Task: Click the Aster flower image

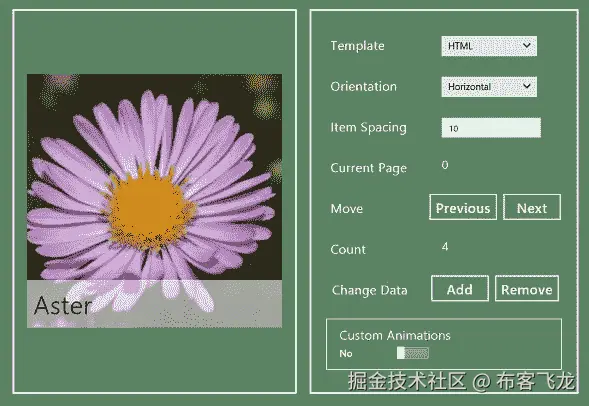Action: tap(154, 201)
